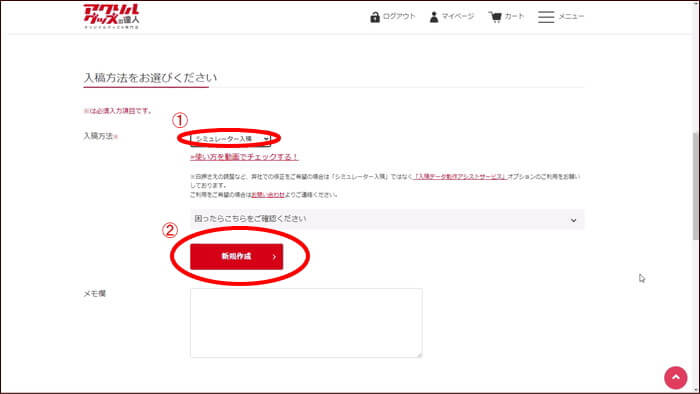Open the 入稿データ制作アシストサービス link
Viewport: 700px width, 394px height.
point(460,177)
